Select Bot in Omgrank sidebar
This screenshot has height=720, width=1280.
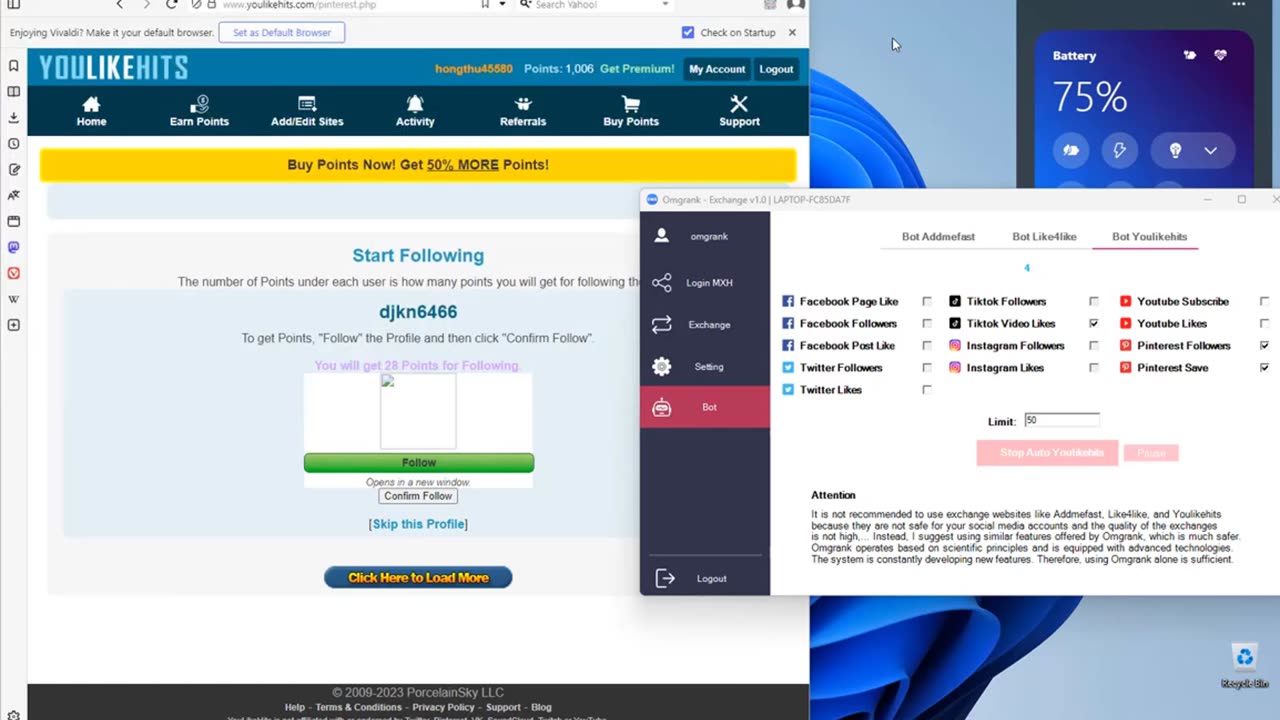tap(705, 407)
